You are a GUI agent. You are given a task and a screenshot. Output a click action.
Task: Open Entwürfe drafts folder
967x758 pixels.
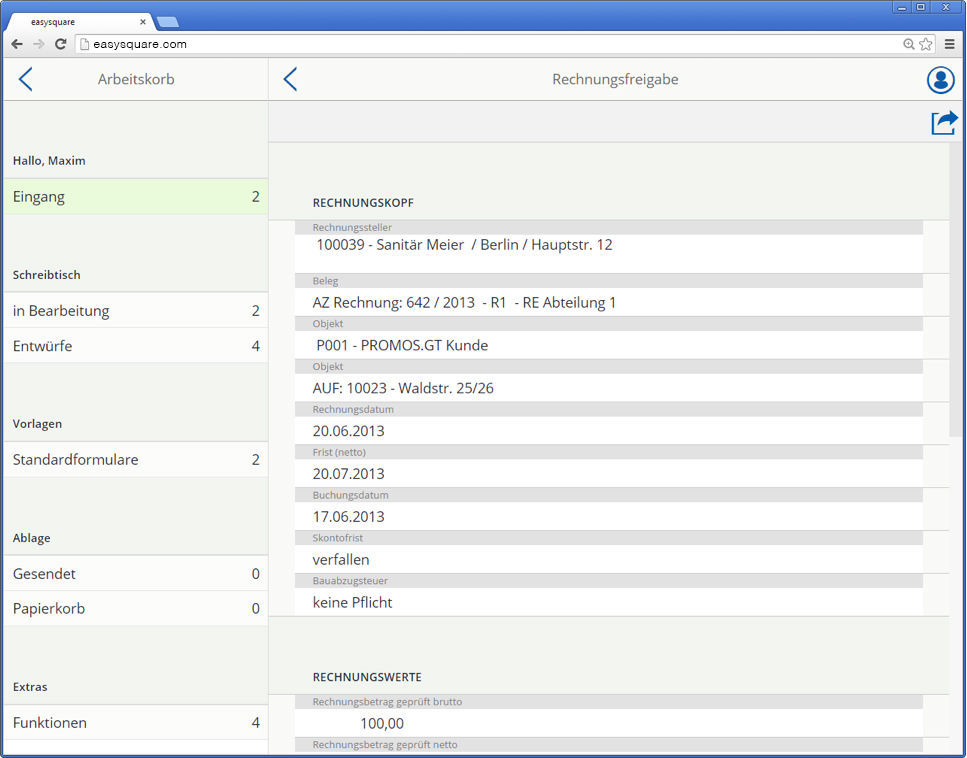135,346
